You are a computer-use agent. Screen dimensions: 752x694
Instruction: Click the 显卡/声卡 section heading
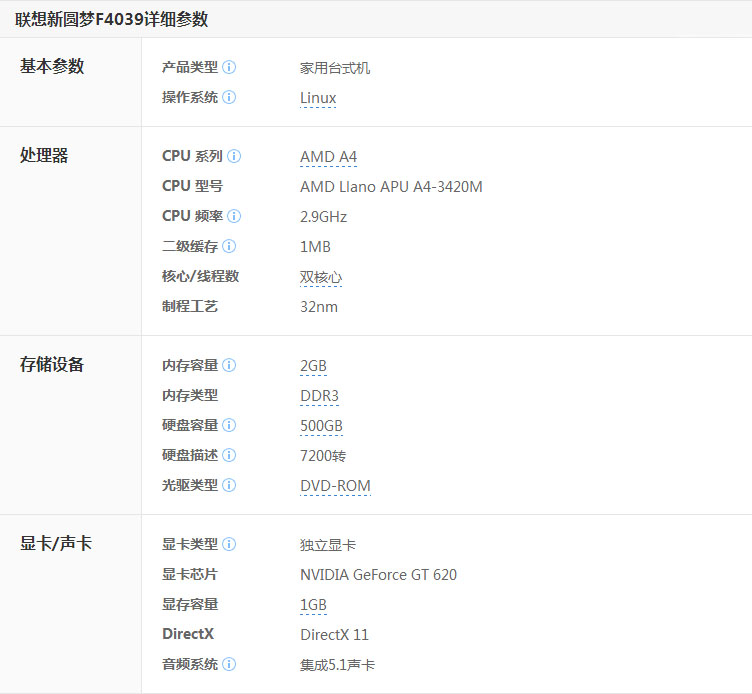[x=56, y=543]
